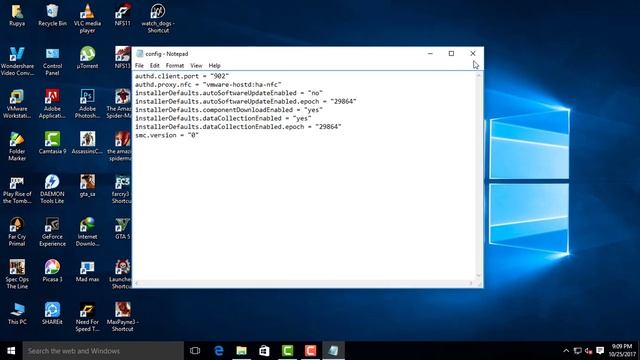The height and width of the screenshot is (360, 640).
Task: Select the VLC media player icon
Action: tap(87, 19)
